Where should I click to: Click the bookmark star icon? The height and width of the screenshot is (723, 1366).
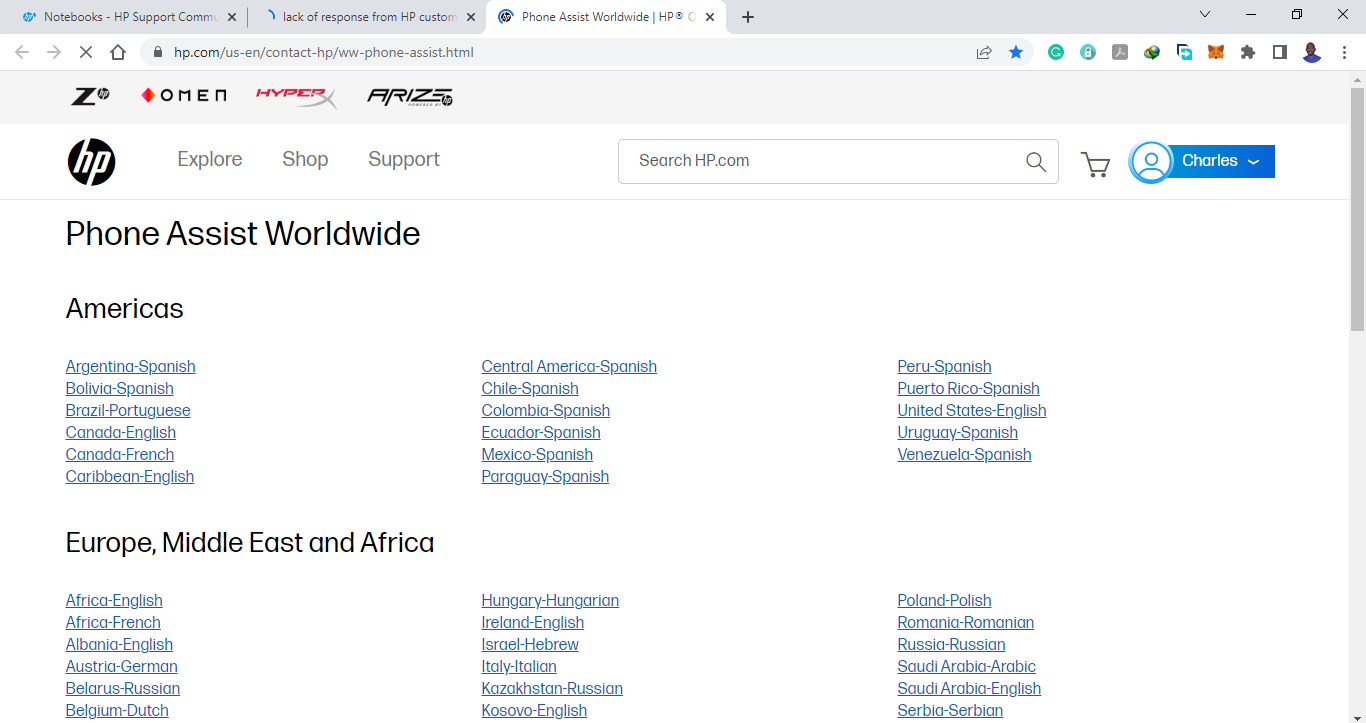(1016, 52)
